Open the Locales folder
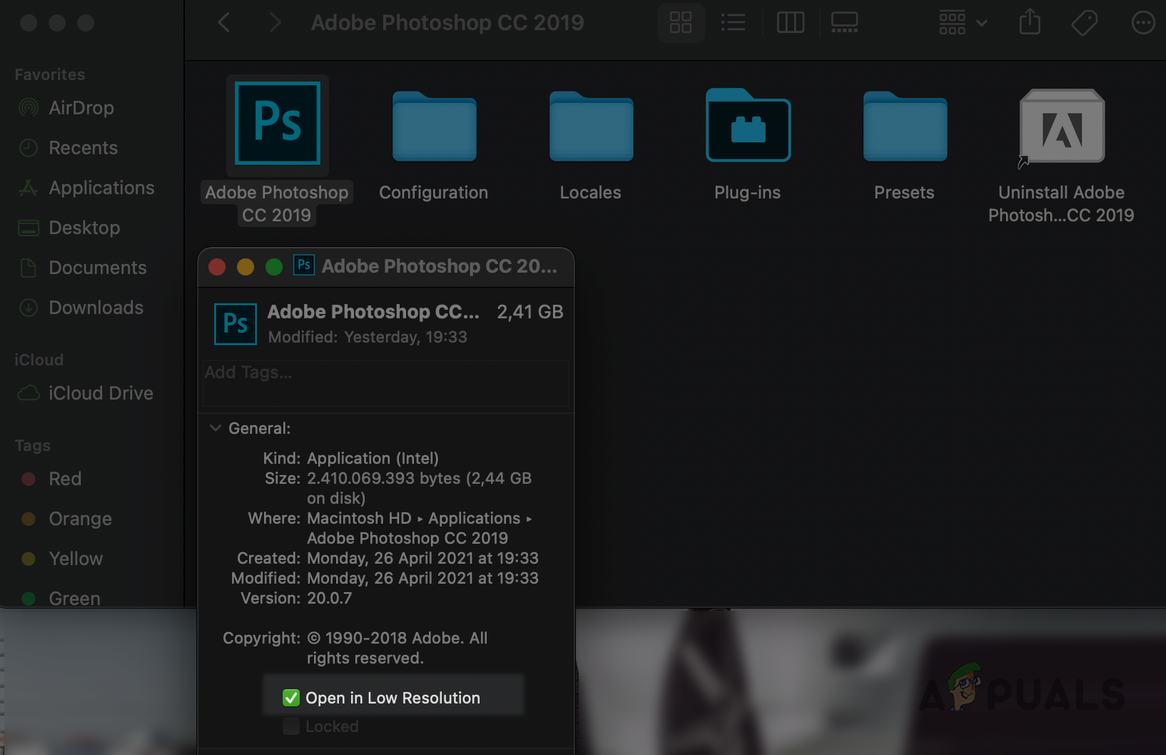This screenshot has width=1166, height=755. (x=591, y=127)
